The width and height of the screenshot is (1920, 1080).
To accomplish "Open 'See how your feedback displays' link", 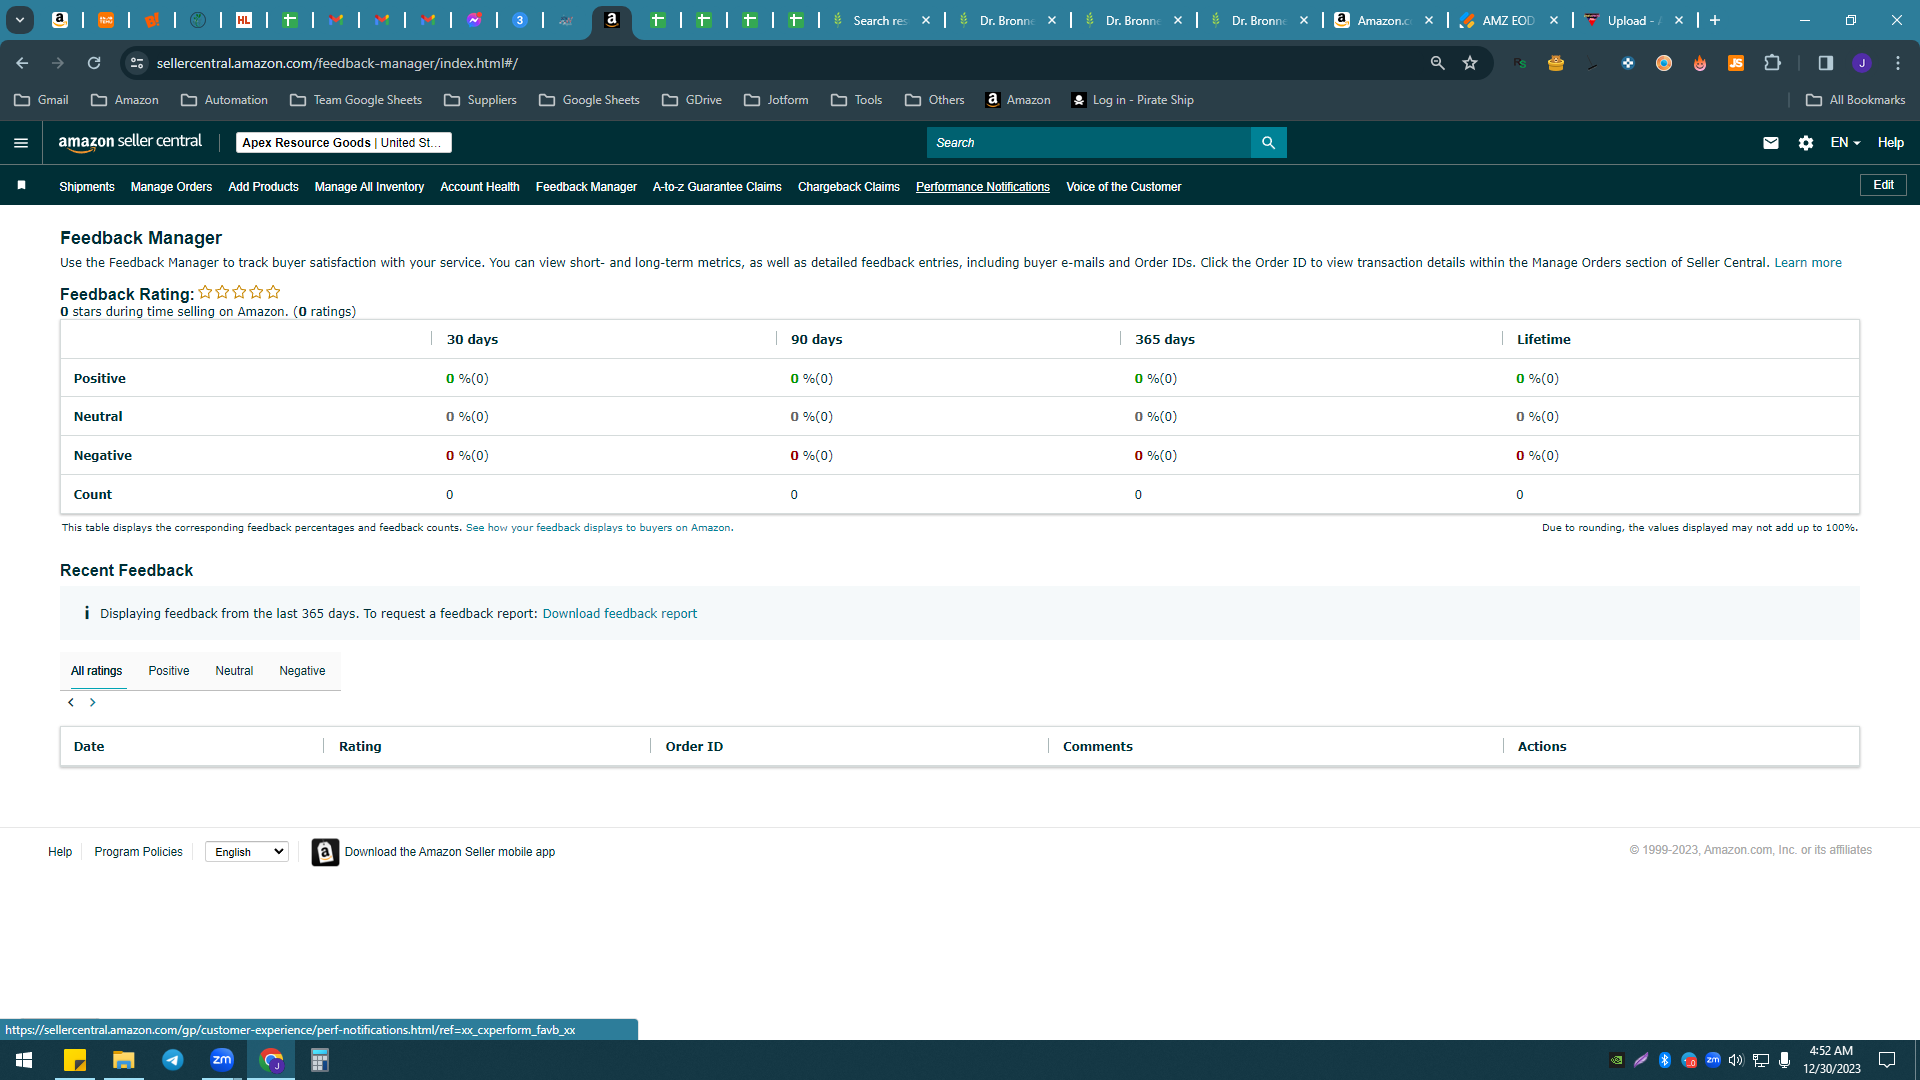I will pyautogui.click(x=598, y=528).
